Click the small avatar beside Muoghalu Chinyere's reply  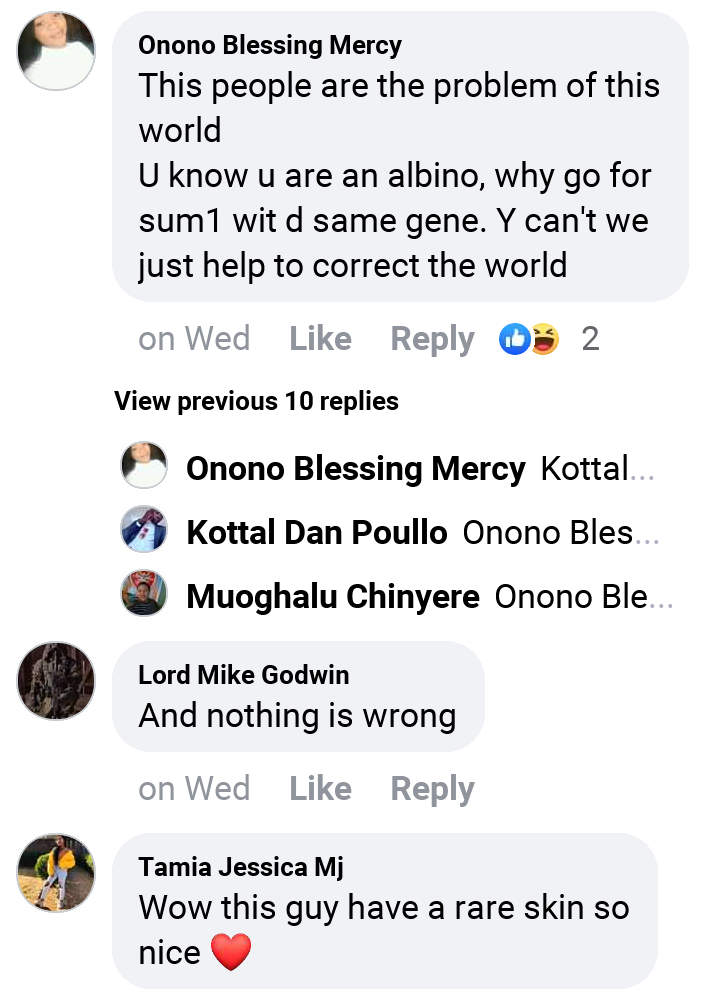144,594
